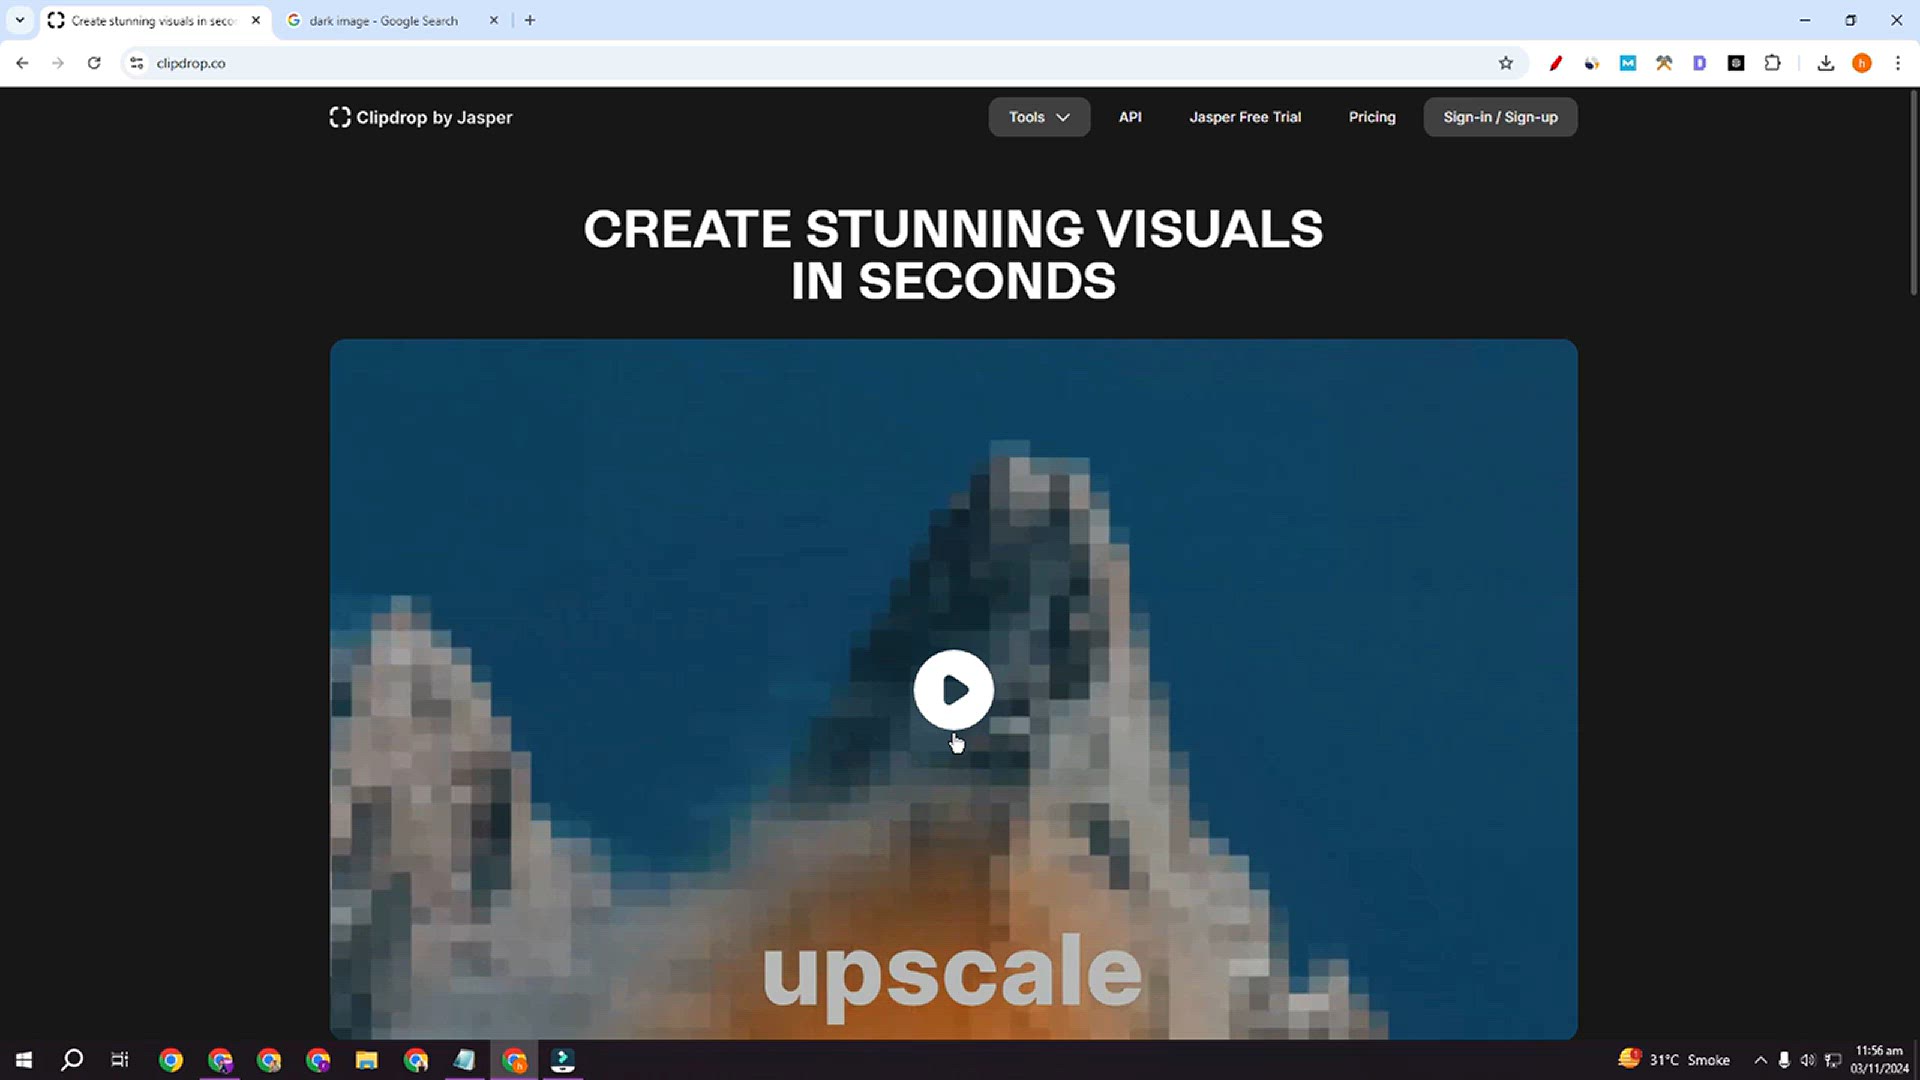Open the Tools dropdown menu

[x=1039, y=117]
